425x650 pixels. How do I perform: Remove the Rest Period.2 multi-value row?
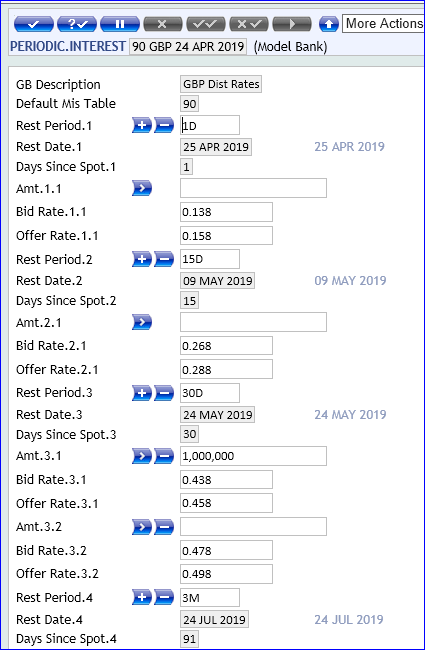(x=164, y=259)
